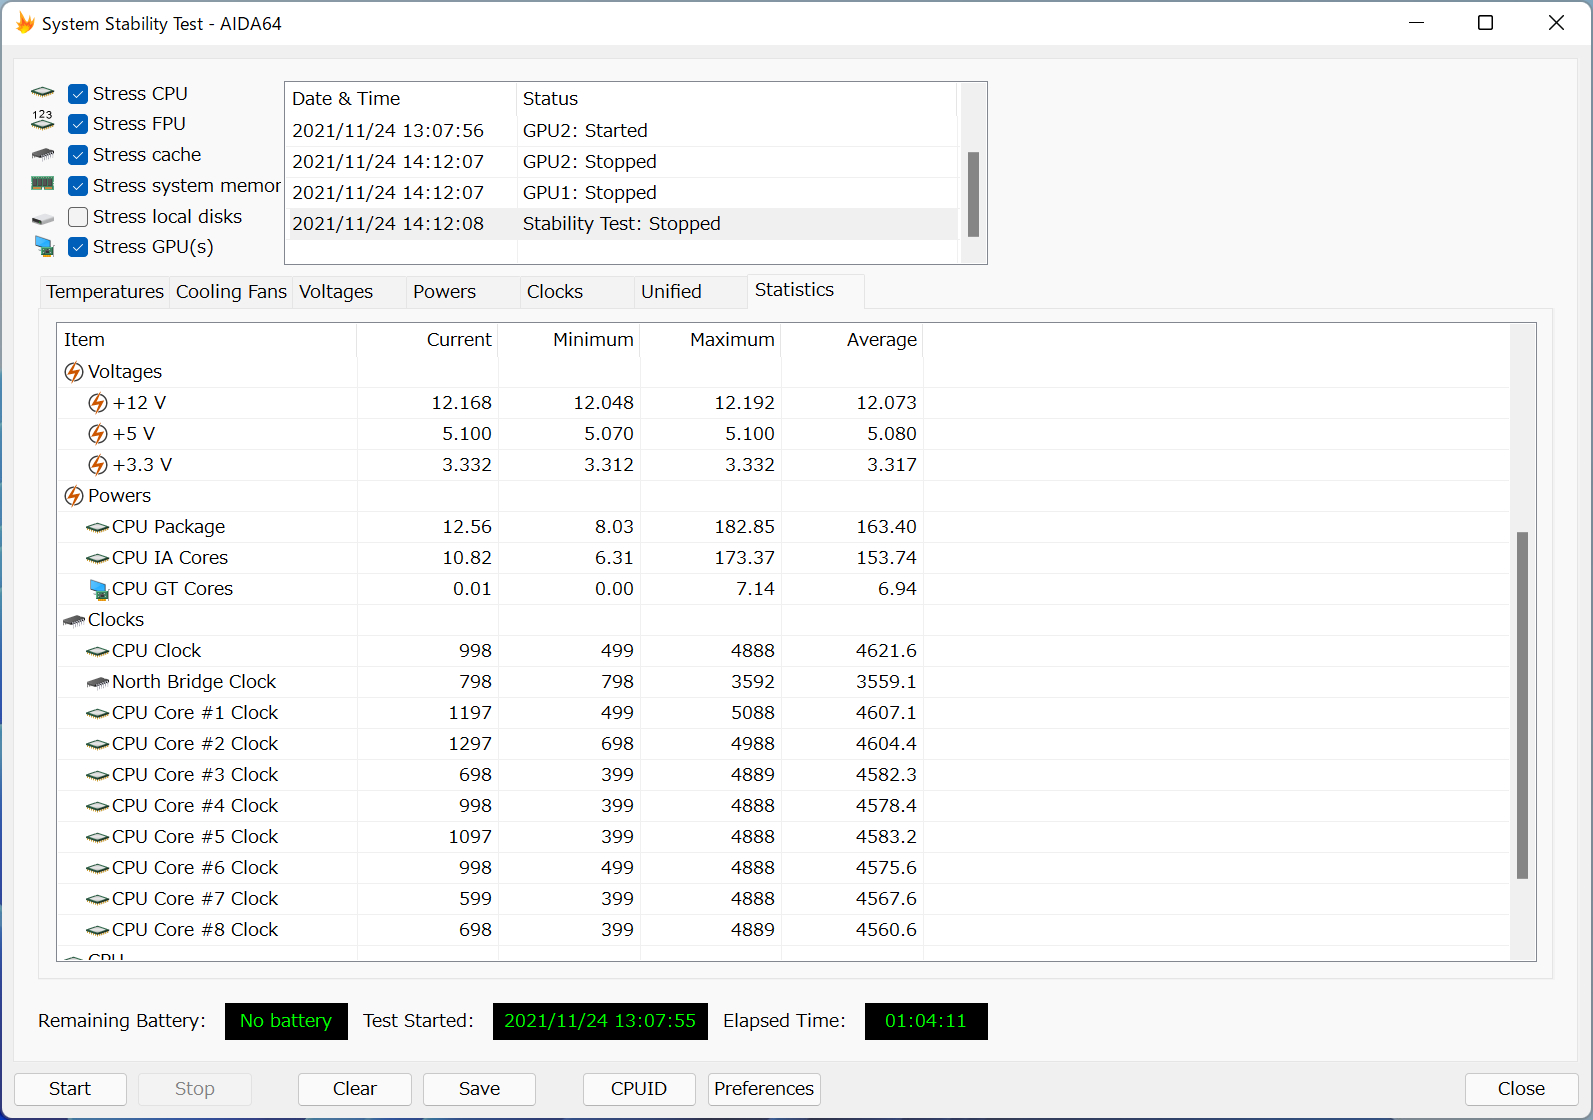Screen dimensions: 1593x1120
Task: Click the Clocks group chip icon
Action: (x=74, y=620)
